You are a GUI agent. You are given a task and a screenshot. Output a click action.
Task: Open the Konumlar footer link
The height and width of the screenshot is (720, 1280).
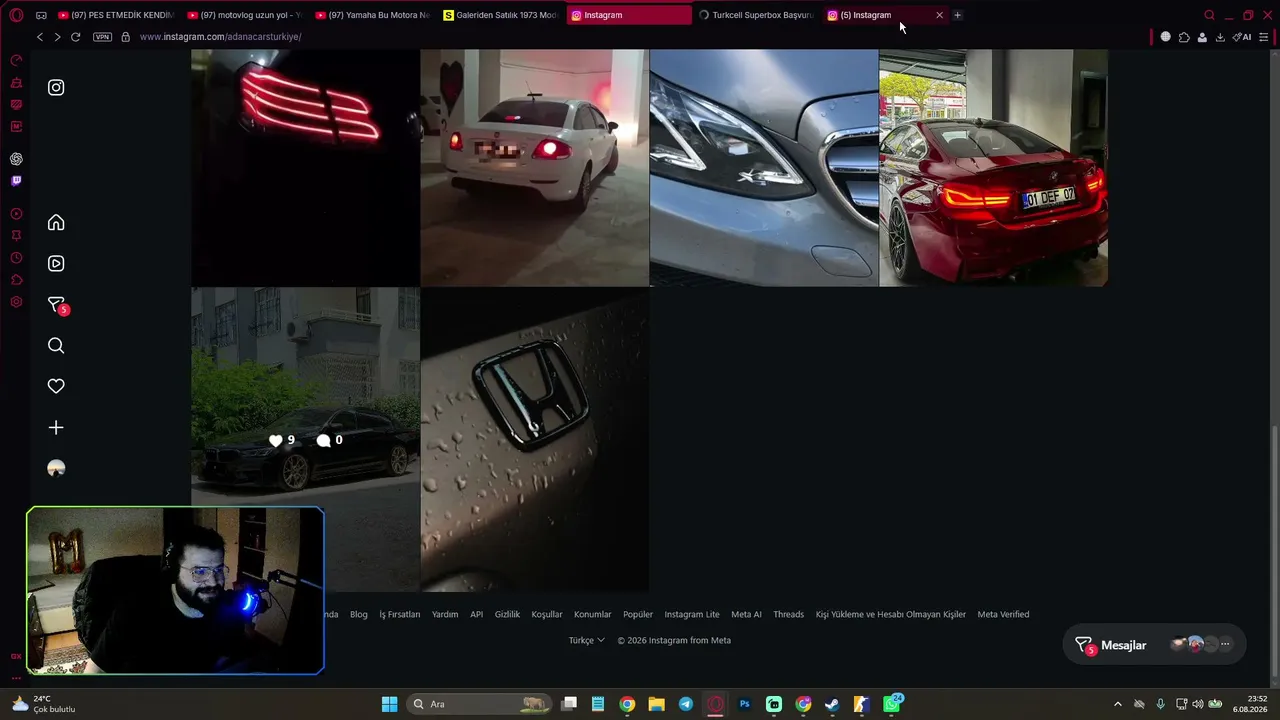click(x=593, y=614)
